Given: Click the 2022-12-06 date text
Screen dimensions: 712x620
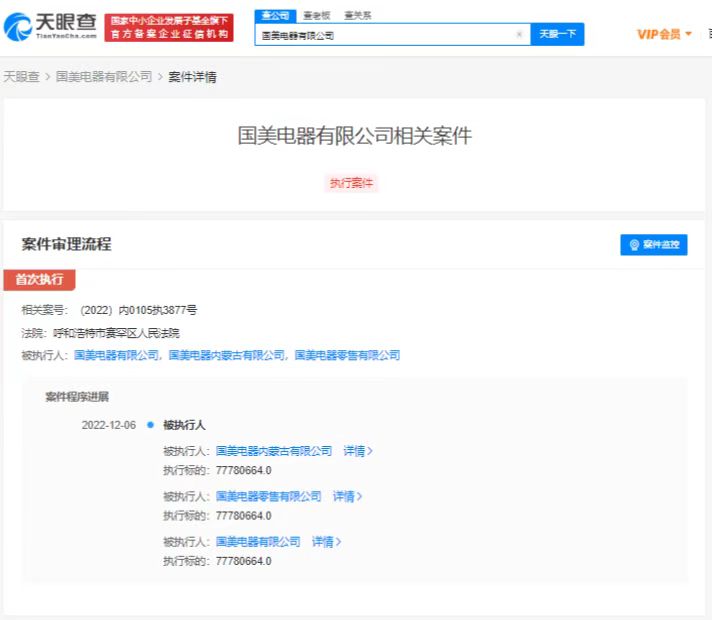Looking at the screenshot, I should click(x=109, y=425).
